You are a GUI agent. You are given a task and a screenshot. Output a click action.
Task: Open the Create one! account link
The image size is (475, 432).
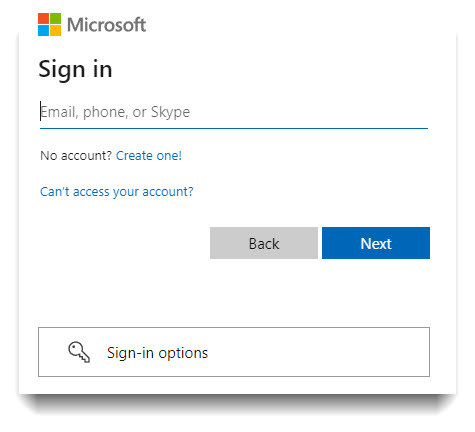point(149,156)
